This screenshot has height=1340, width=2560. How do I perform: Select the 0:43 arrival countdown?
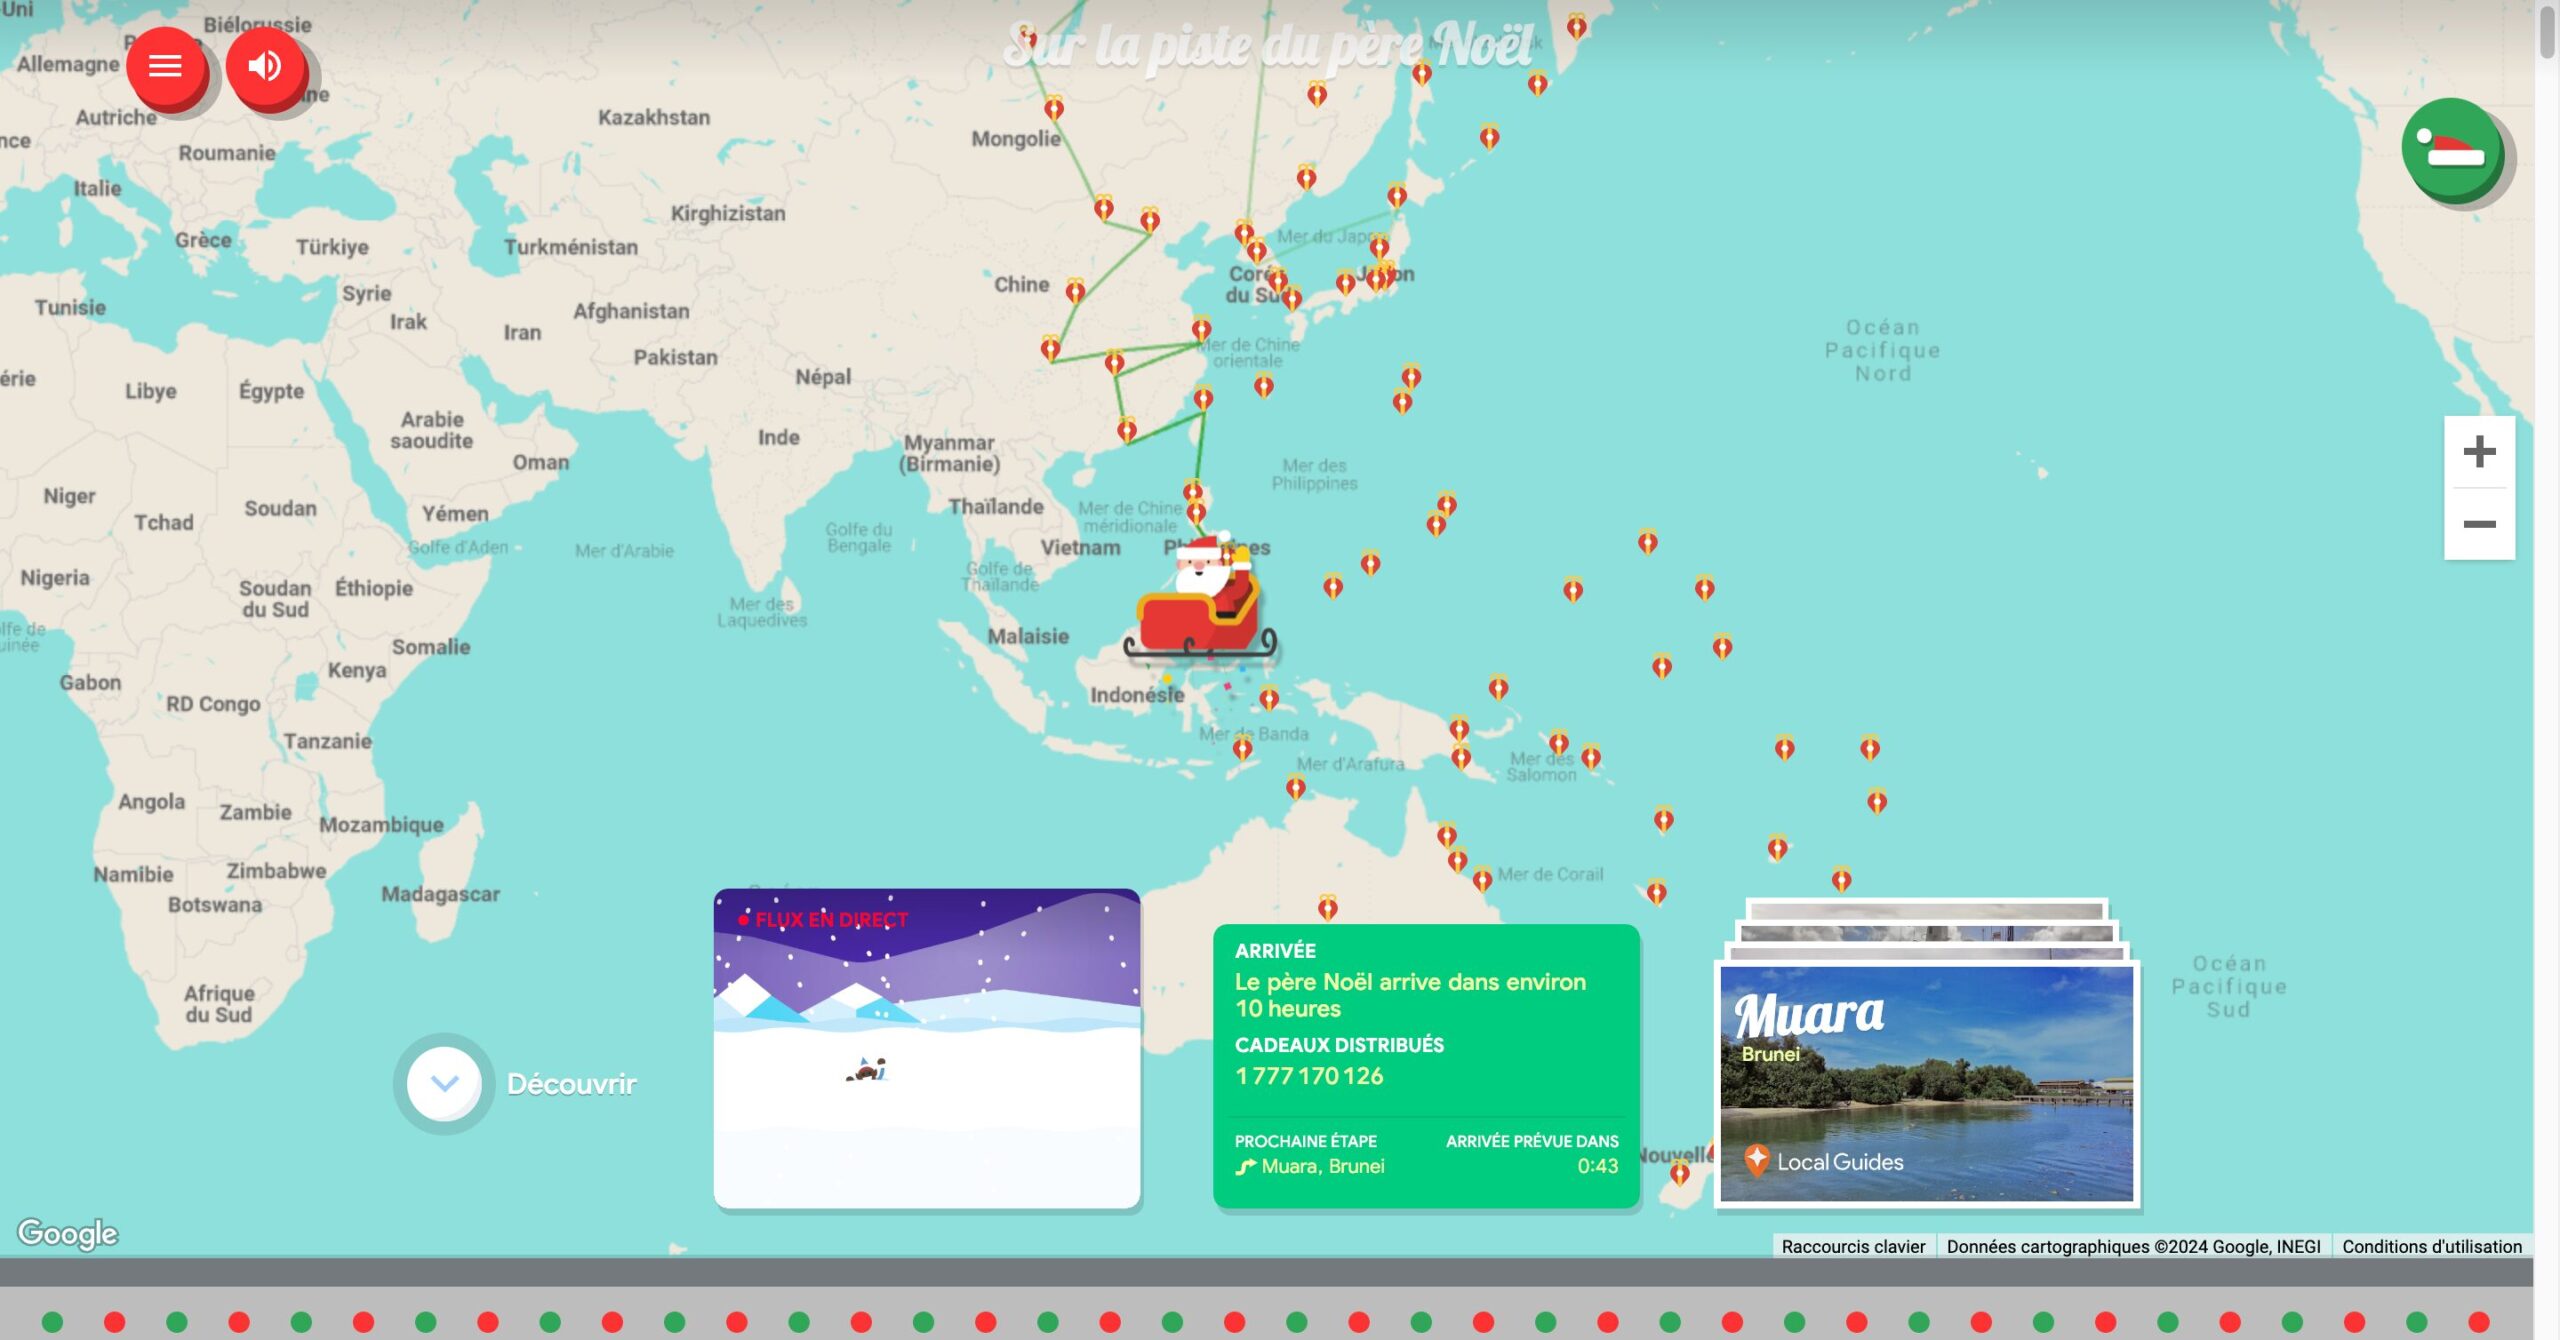[x=1597, y=1166]
